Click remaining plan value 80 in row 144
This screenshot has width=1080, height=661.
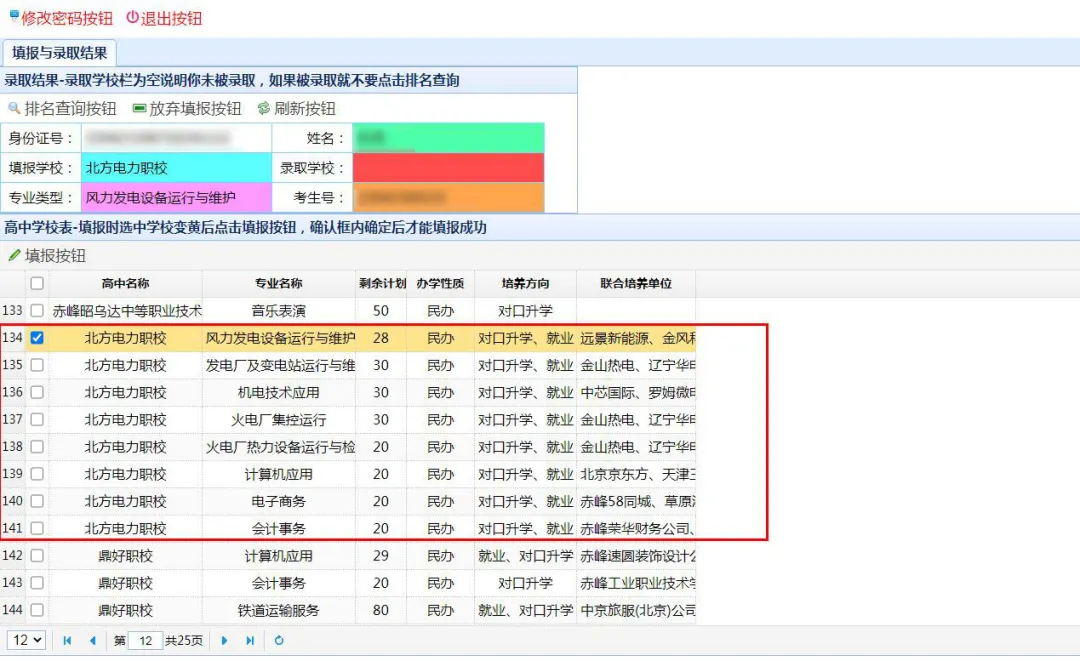coord(381,610)
